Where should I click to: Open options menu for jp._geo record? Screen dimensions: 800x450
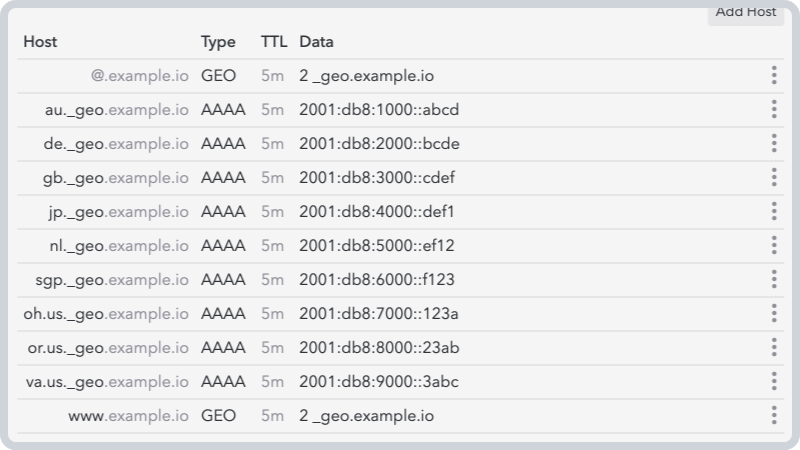tap(774, 212)
